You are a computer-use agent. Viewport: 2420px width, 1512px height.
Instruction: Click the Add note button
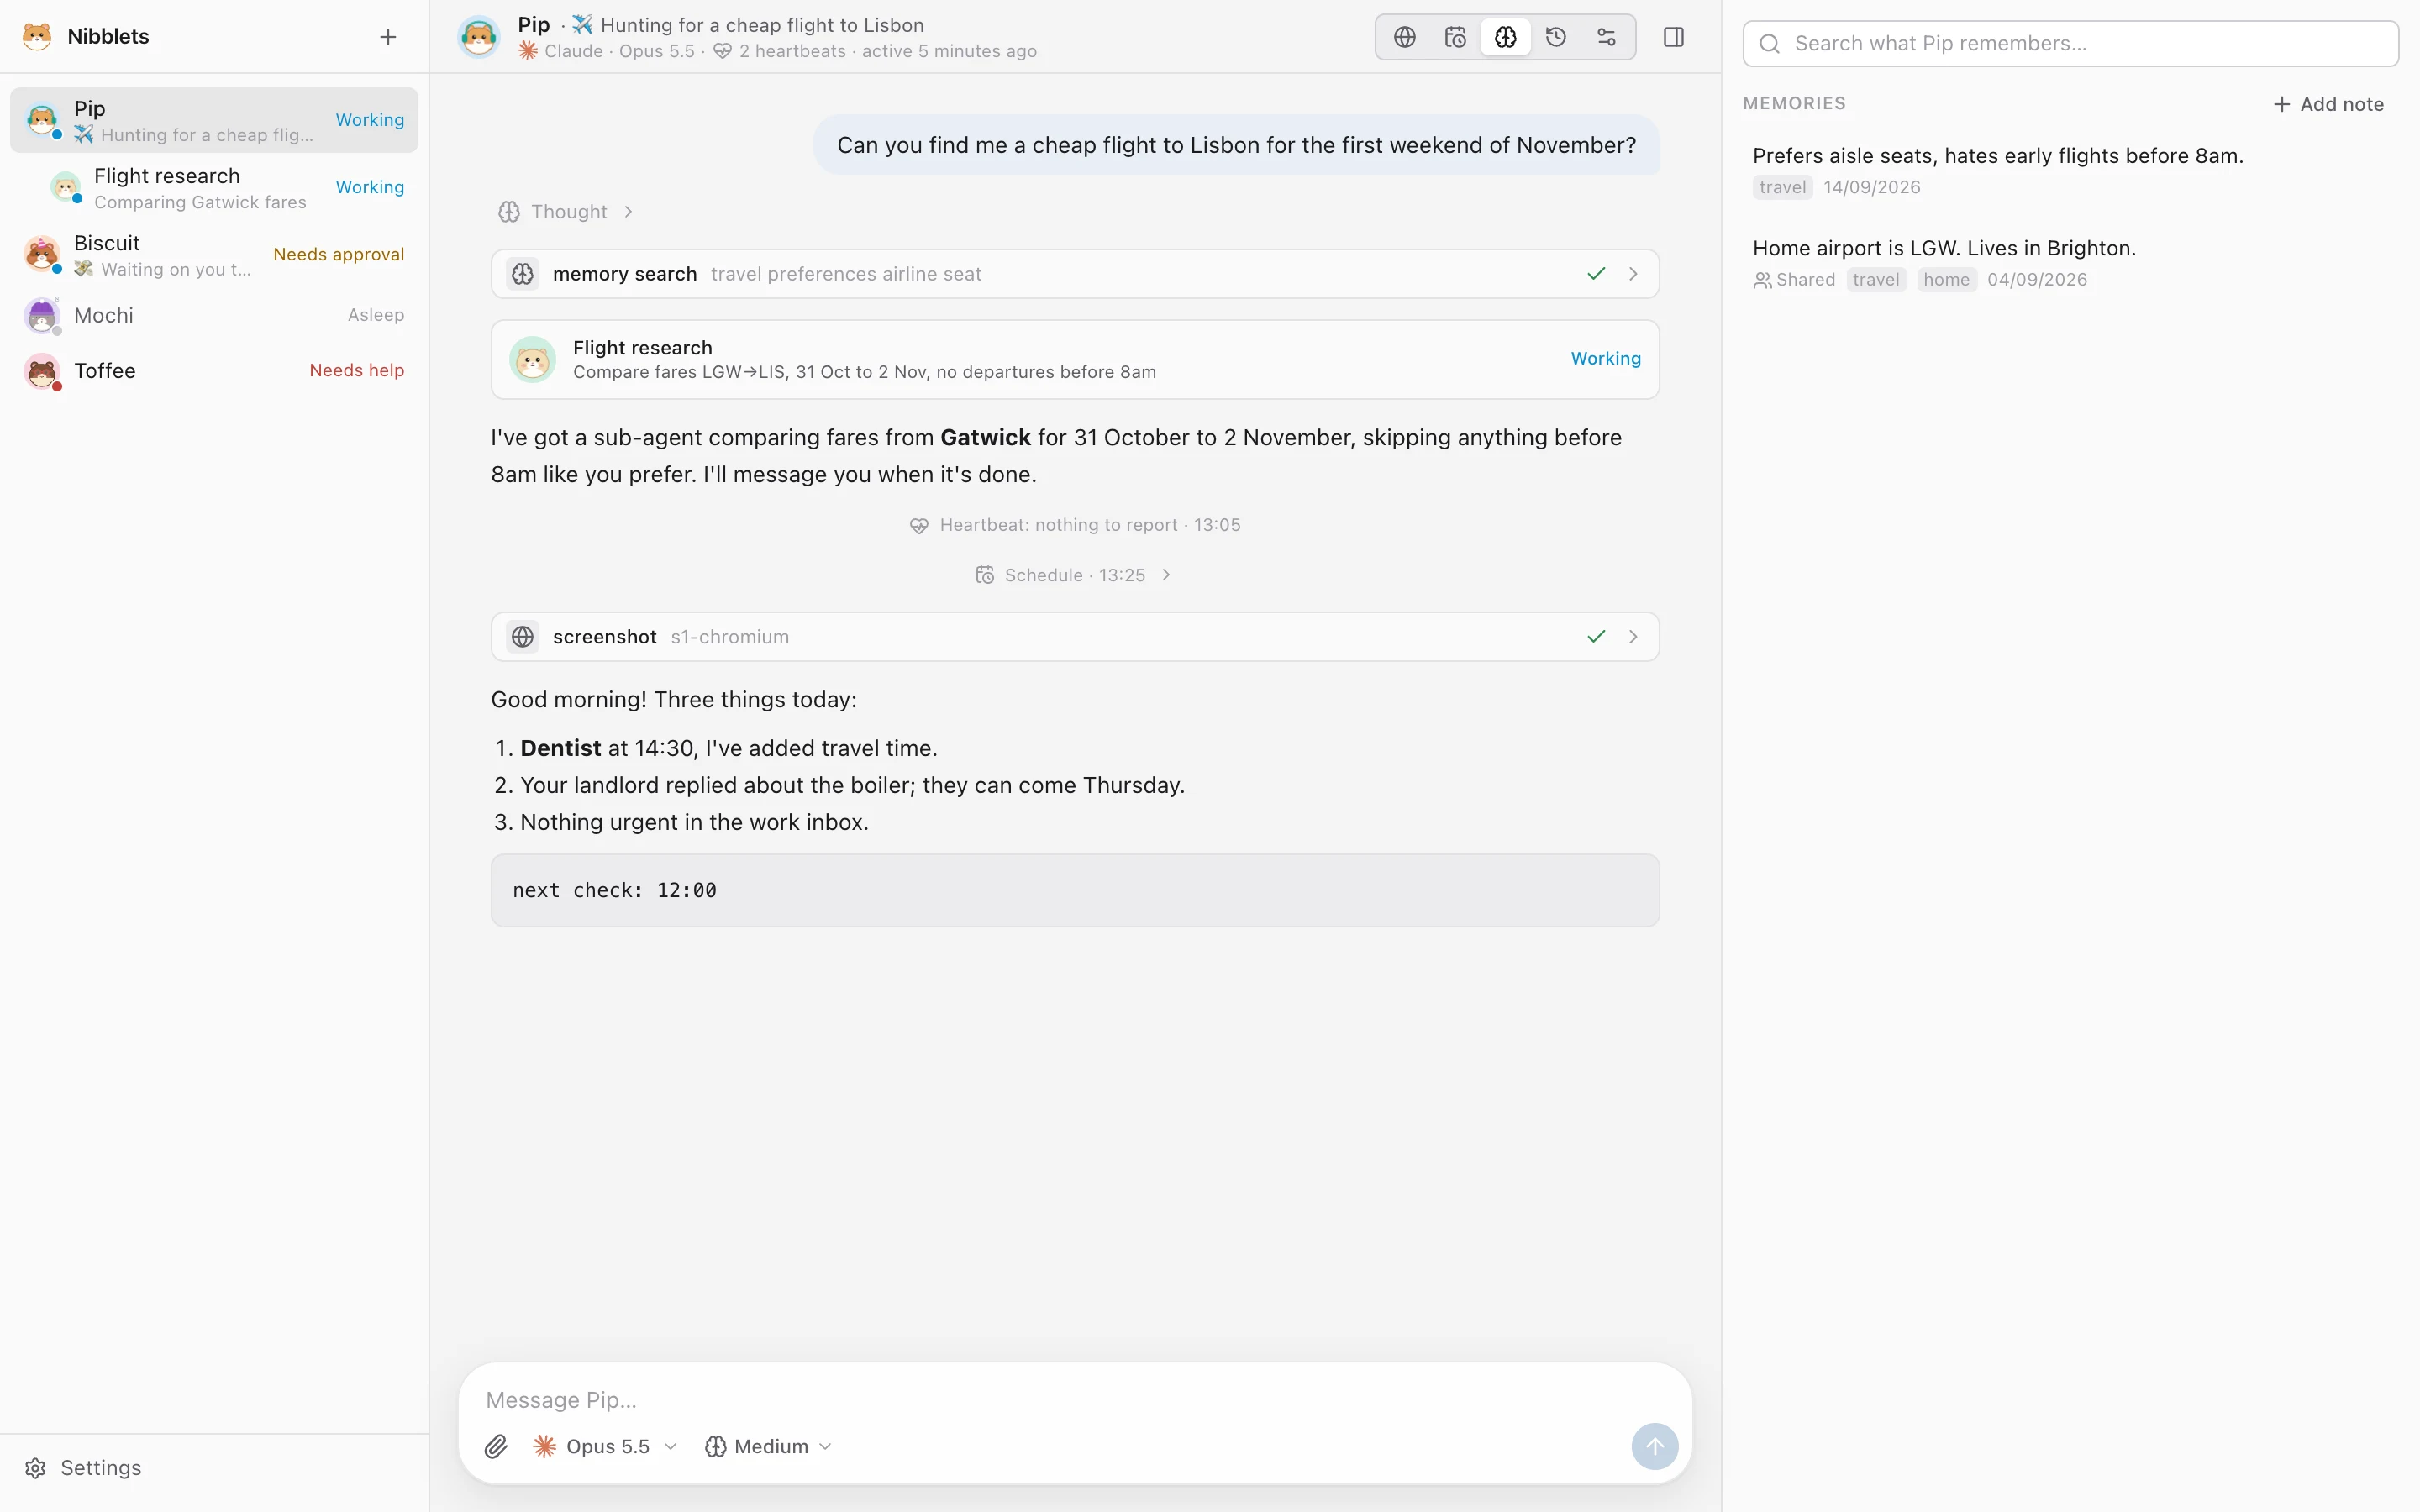click(x=2328, y=104)
